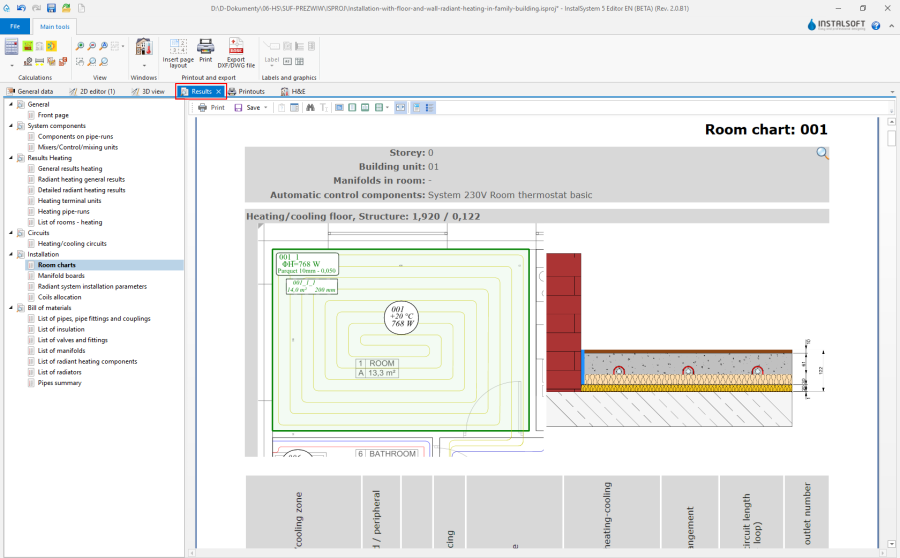This screenshot has height=558, width=900.
Task: Collapse the Results Heating tree group
Action: pos(11,157)
